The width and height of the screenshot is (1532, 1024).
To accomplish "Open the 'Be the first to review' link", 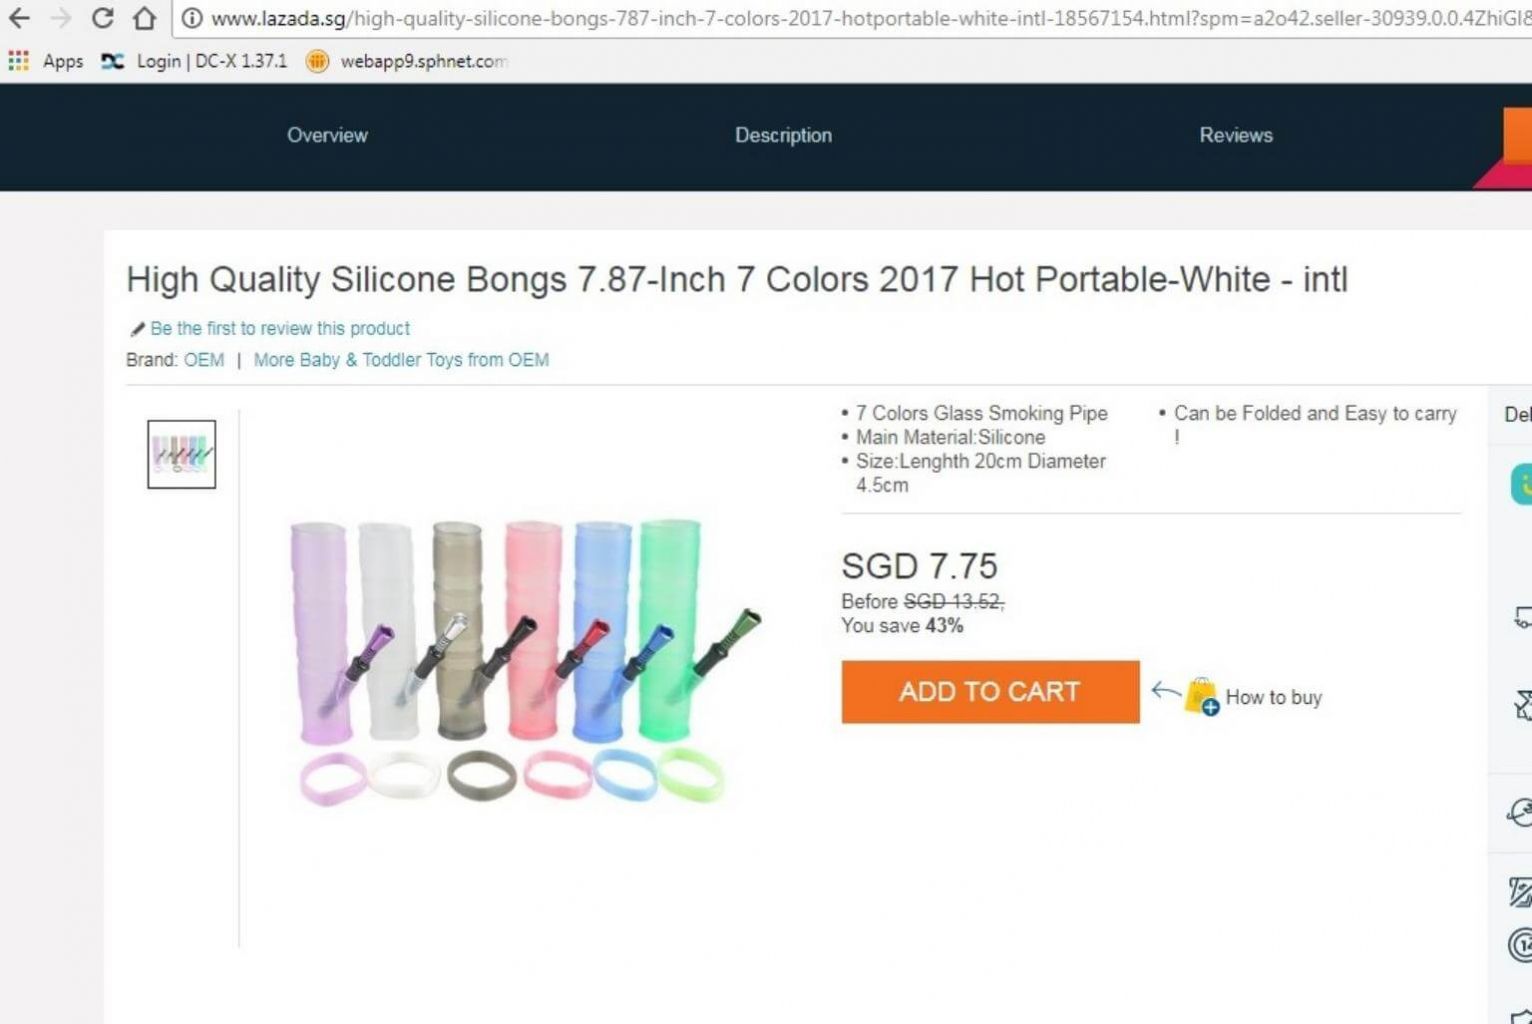I will click(280, 328).
